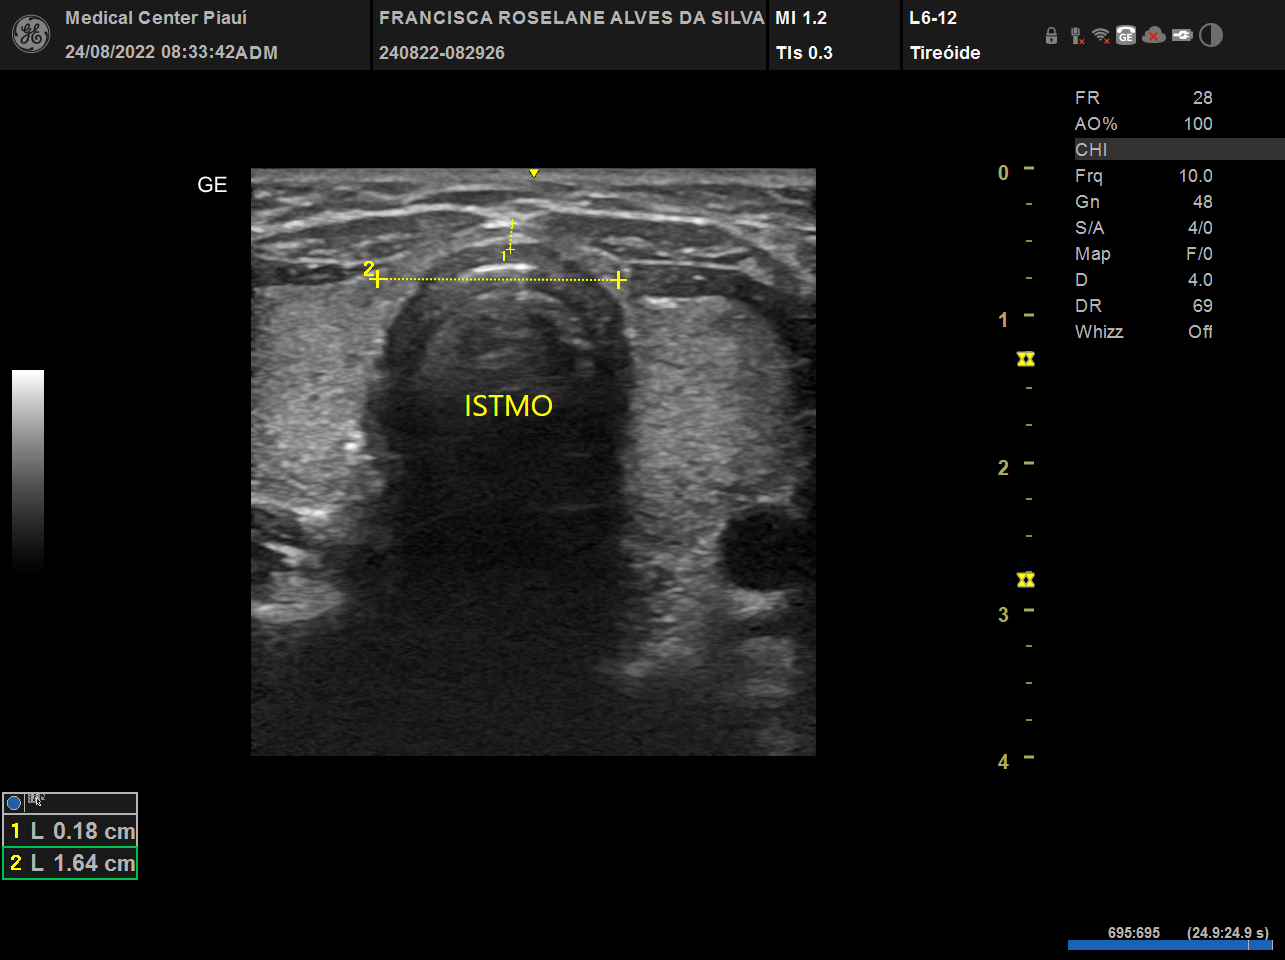Click the padlock icon in status bar
Viewport: 1285px width, 960px height.
point(1051,36)
